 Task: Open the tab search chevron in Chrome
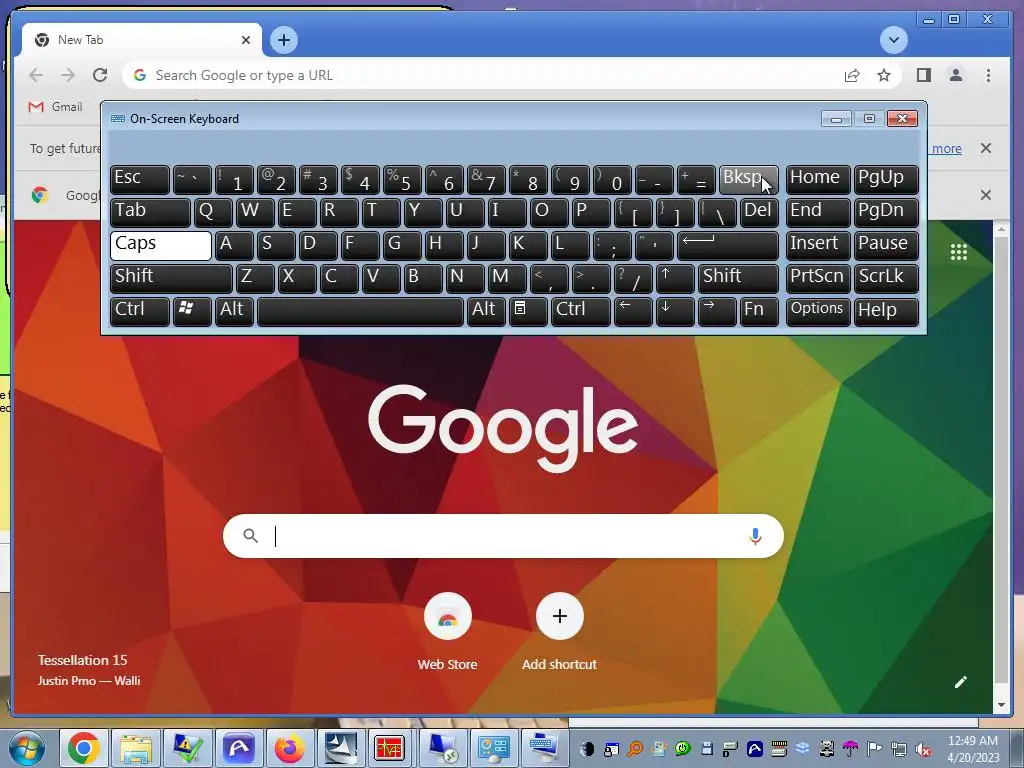pyautogui.click(x=893, y=40)
